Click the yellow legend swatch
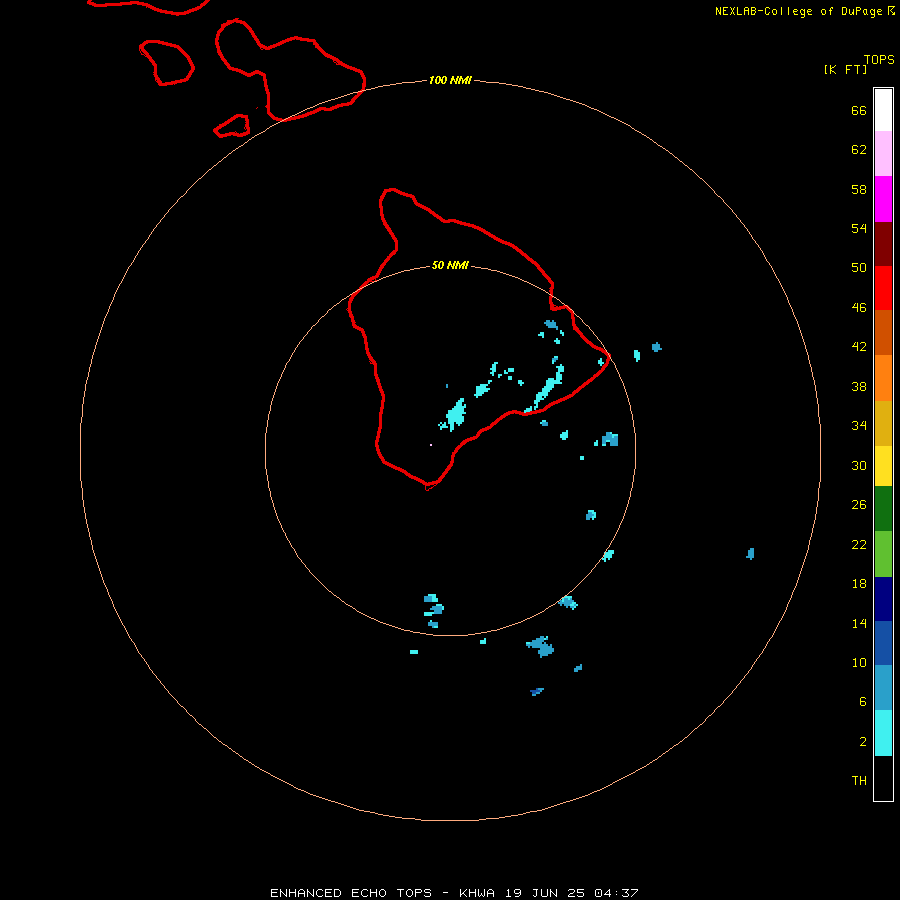900x900 pixels. tap(883, 466)
